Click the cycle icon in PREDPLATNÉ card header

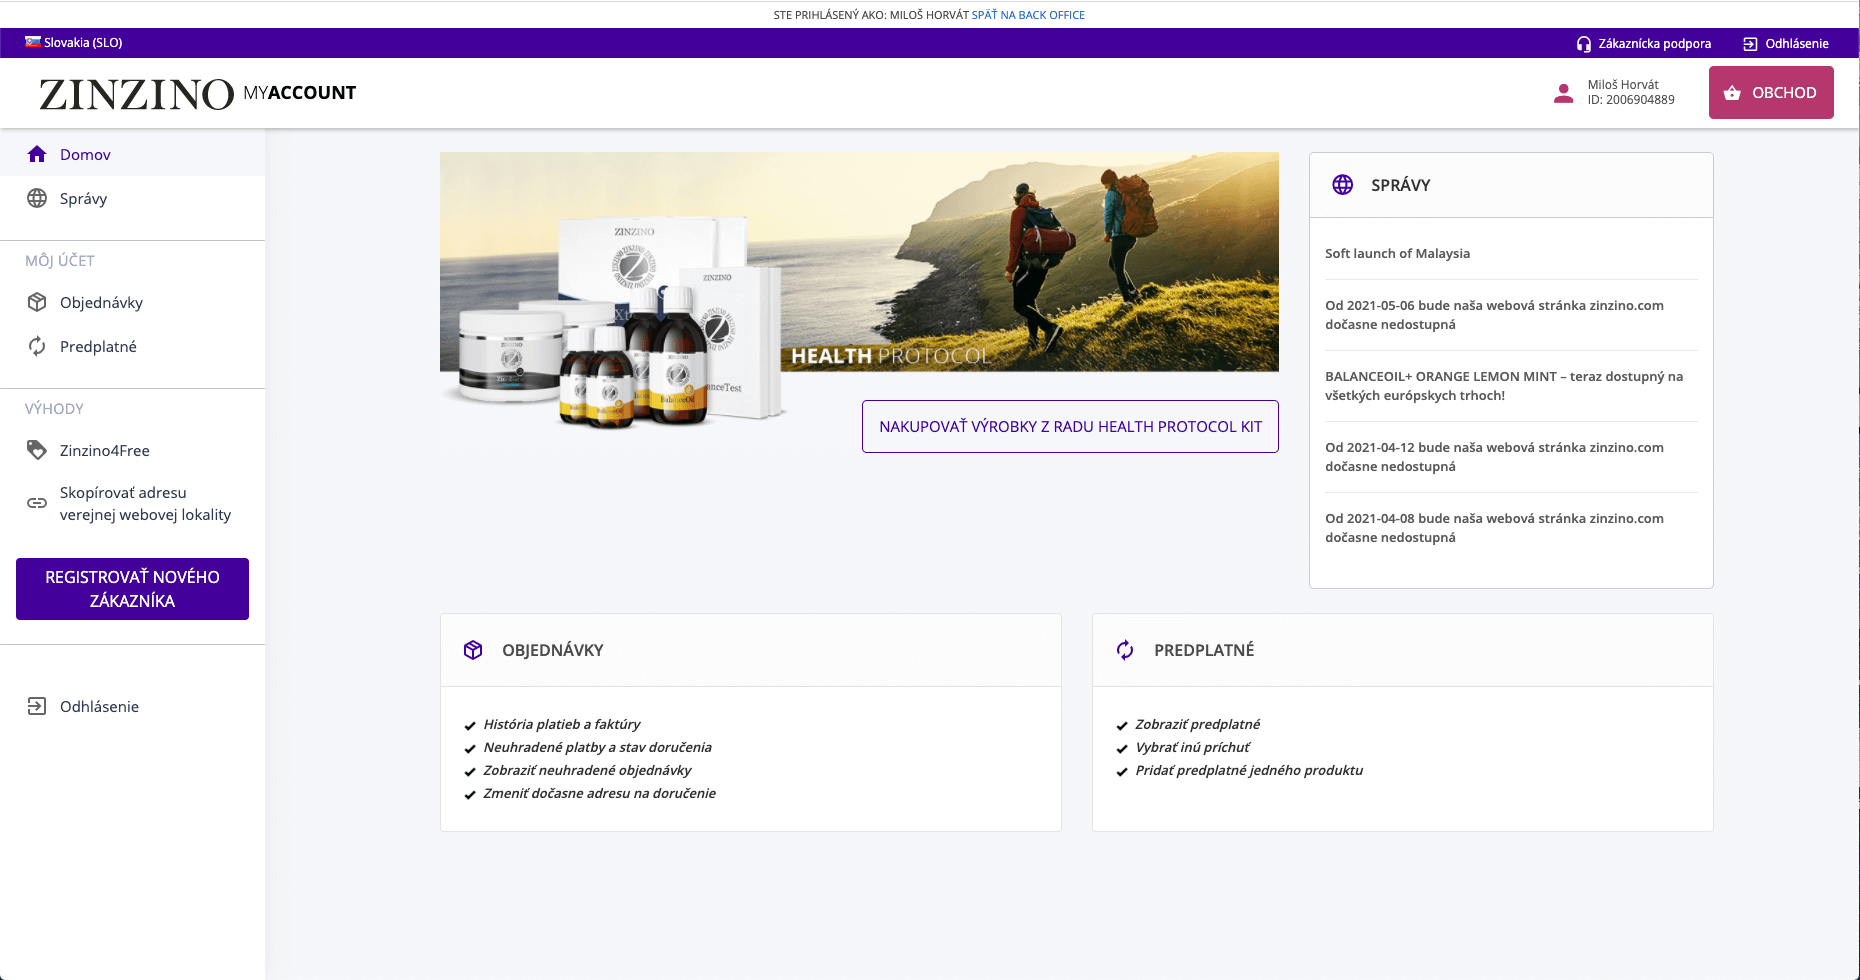coord(1125,650)
